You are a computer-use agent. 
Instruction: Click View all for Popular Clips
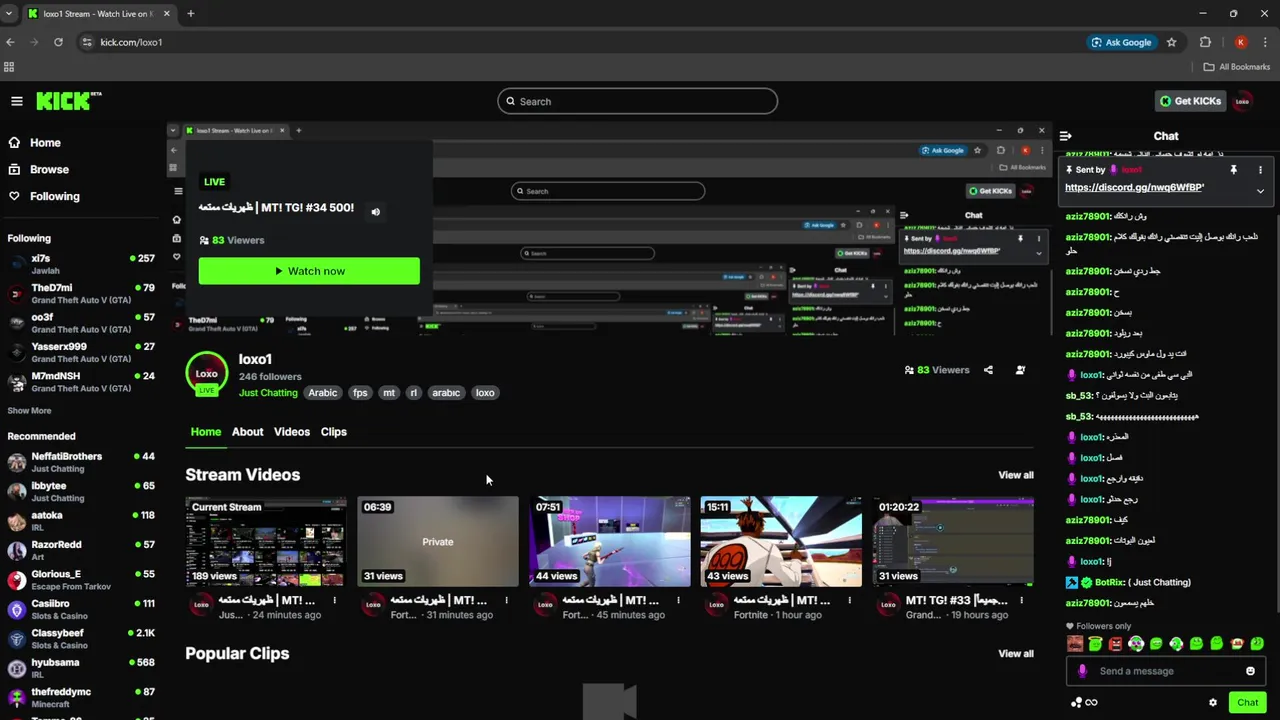1016,654
